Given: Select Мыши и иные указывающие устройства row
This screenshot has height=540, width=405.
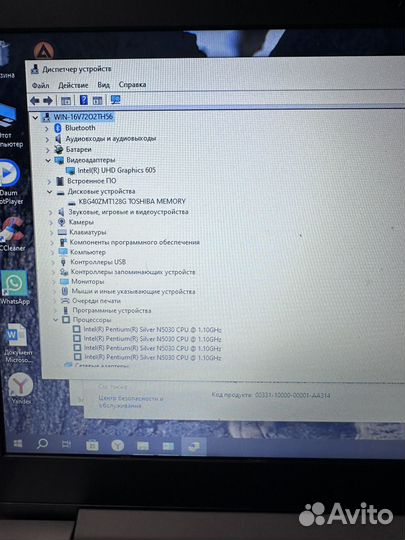Looking at the screenshot, I should coord(133,292).
